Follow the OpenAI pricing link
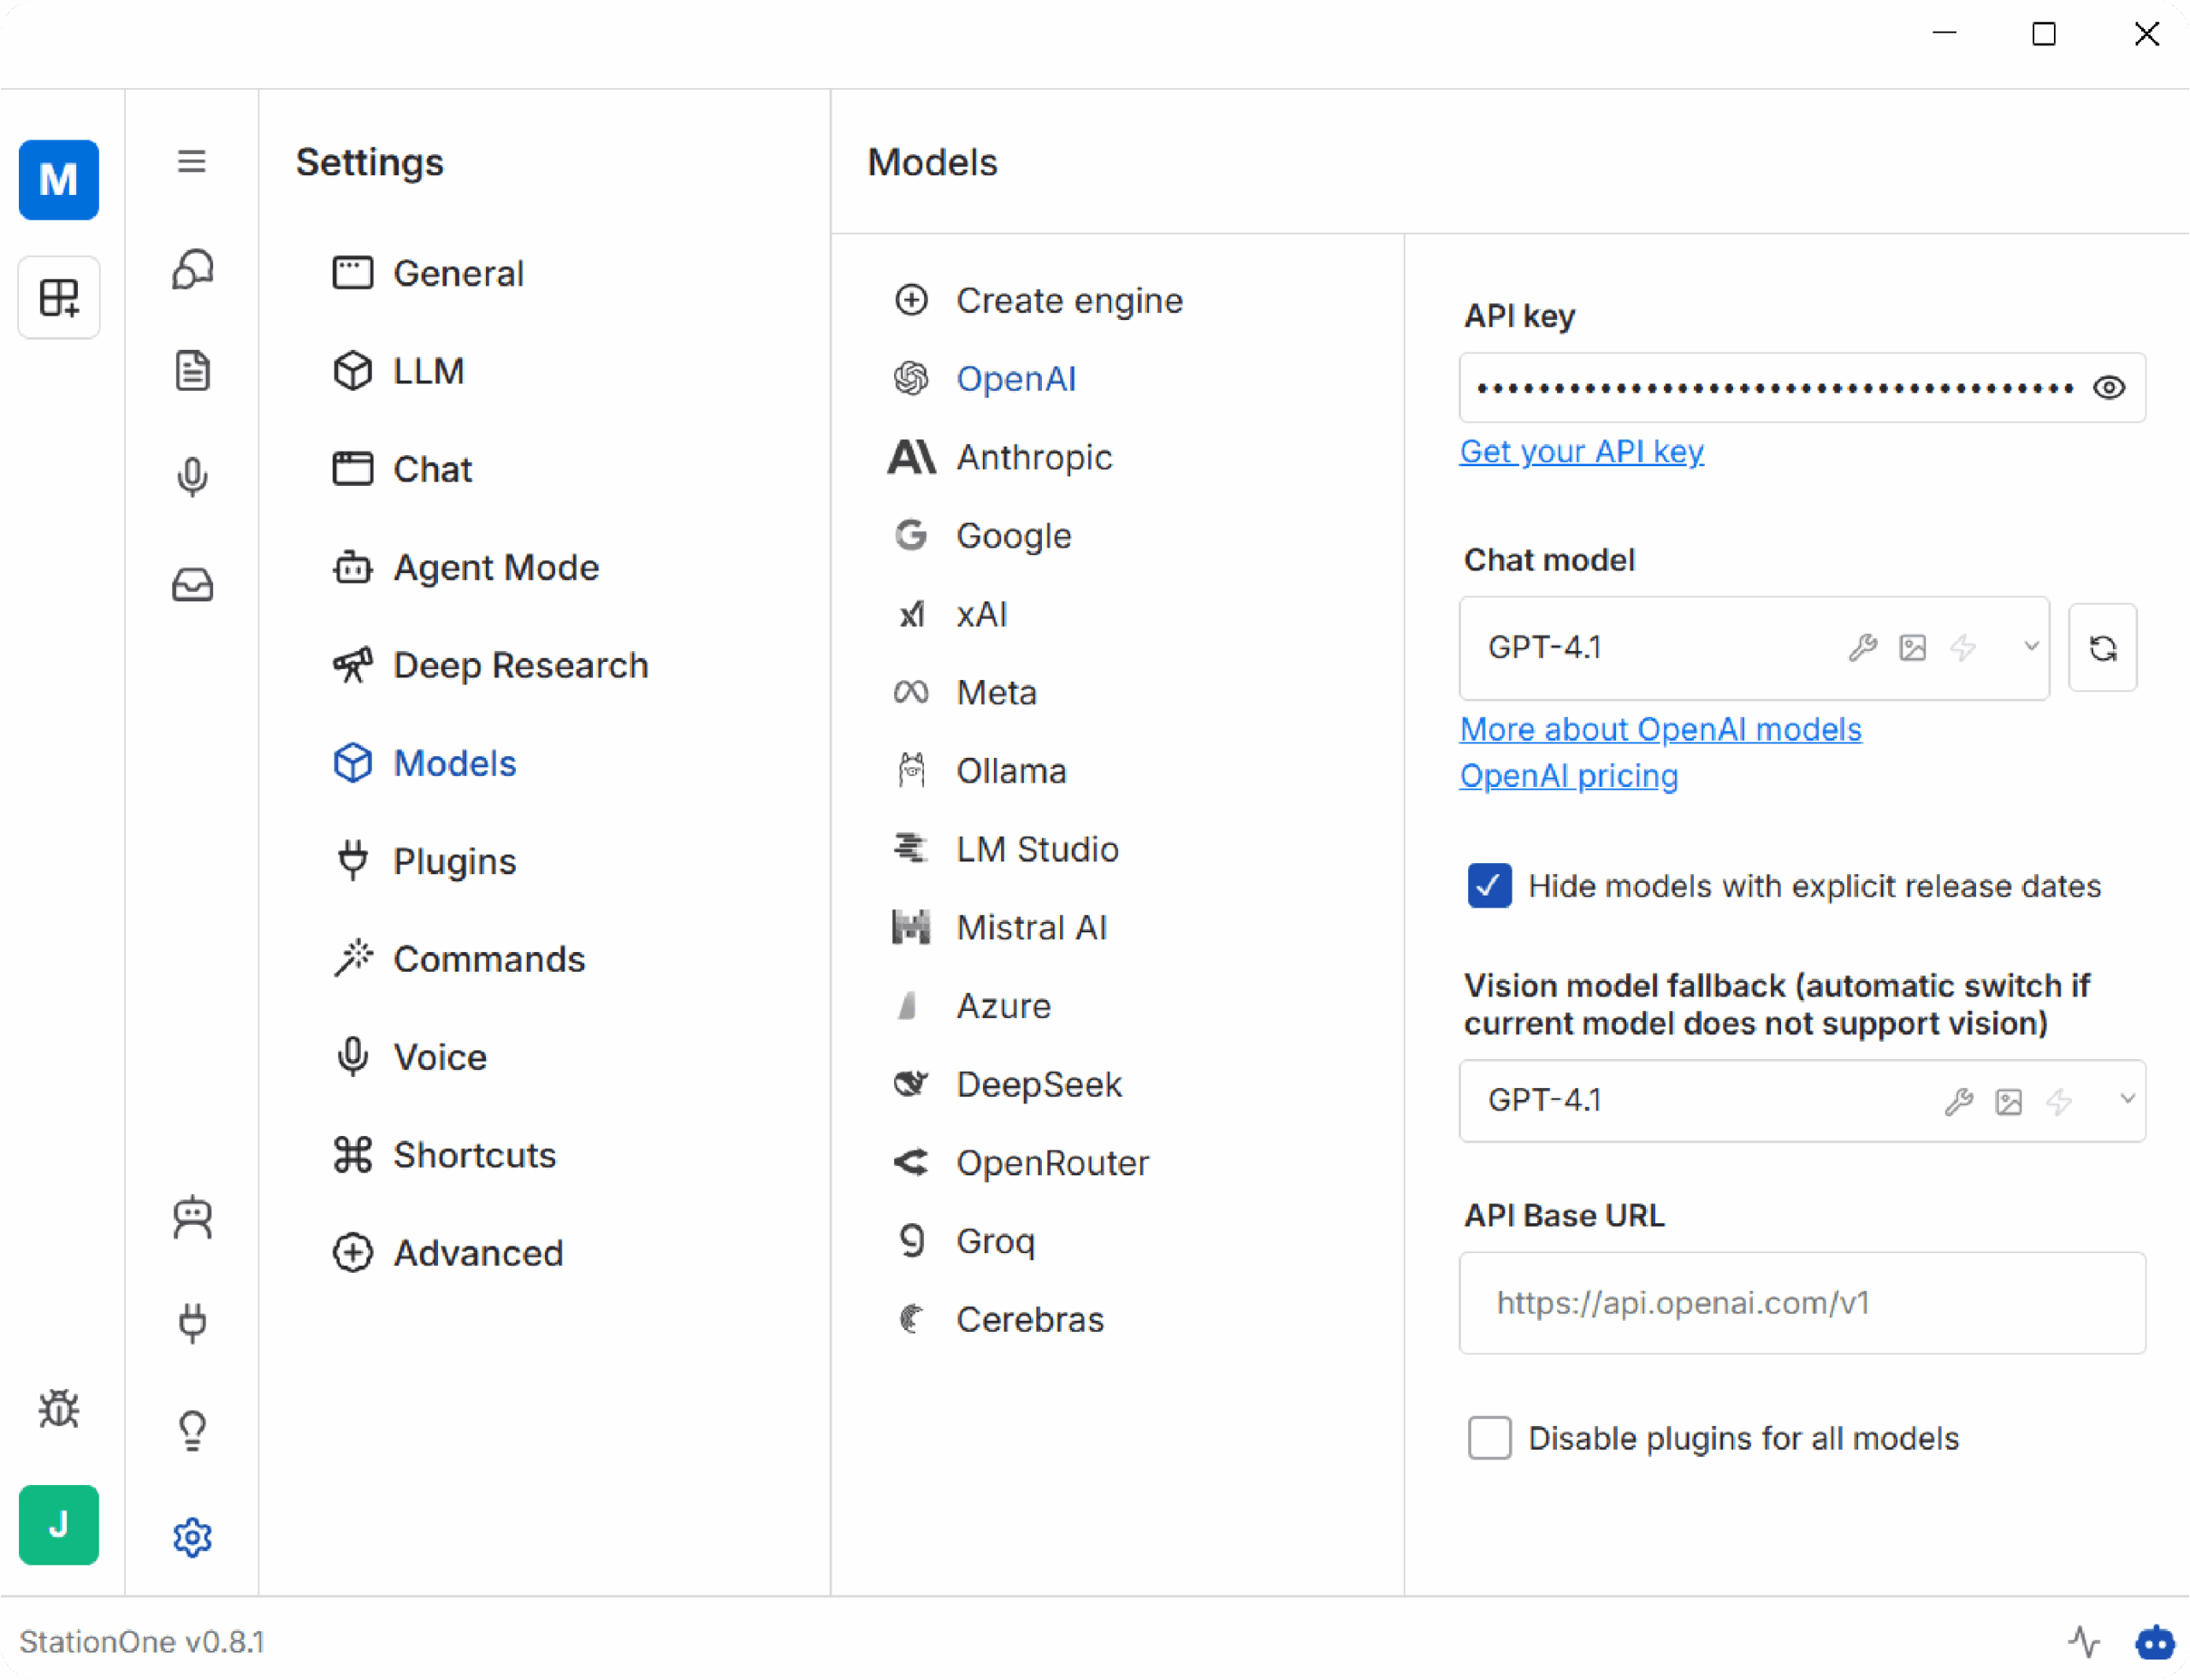Screen dimensions: 2190x1680 pos(1568,775)
